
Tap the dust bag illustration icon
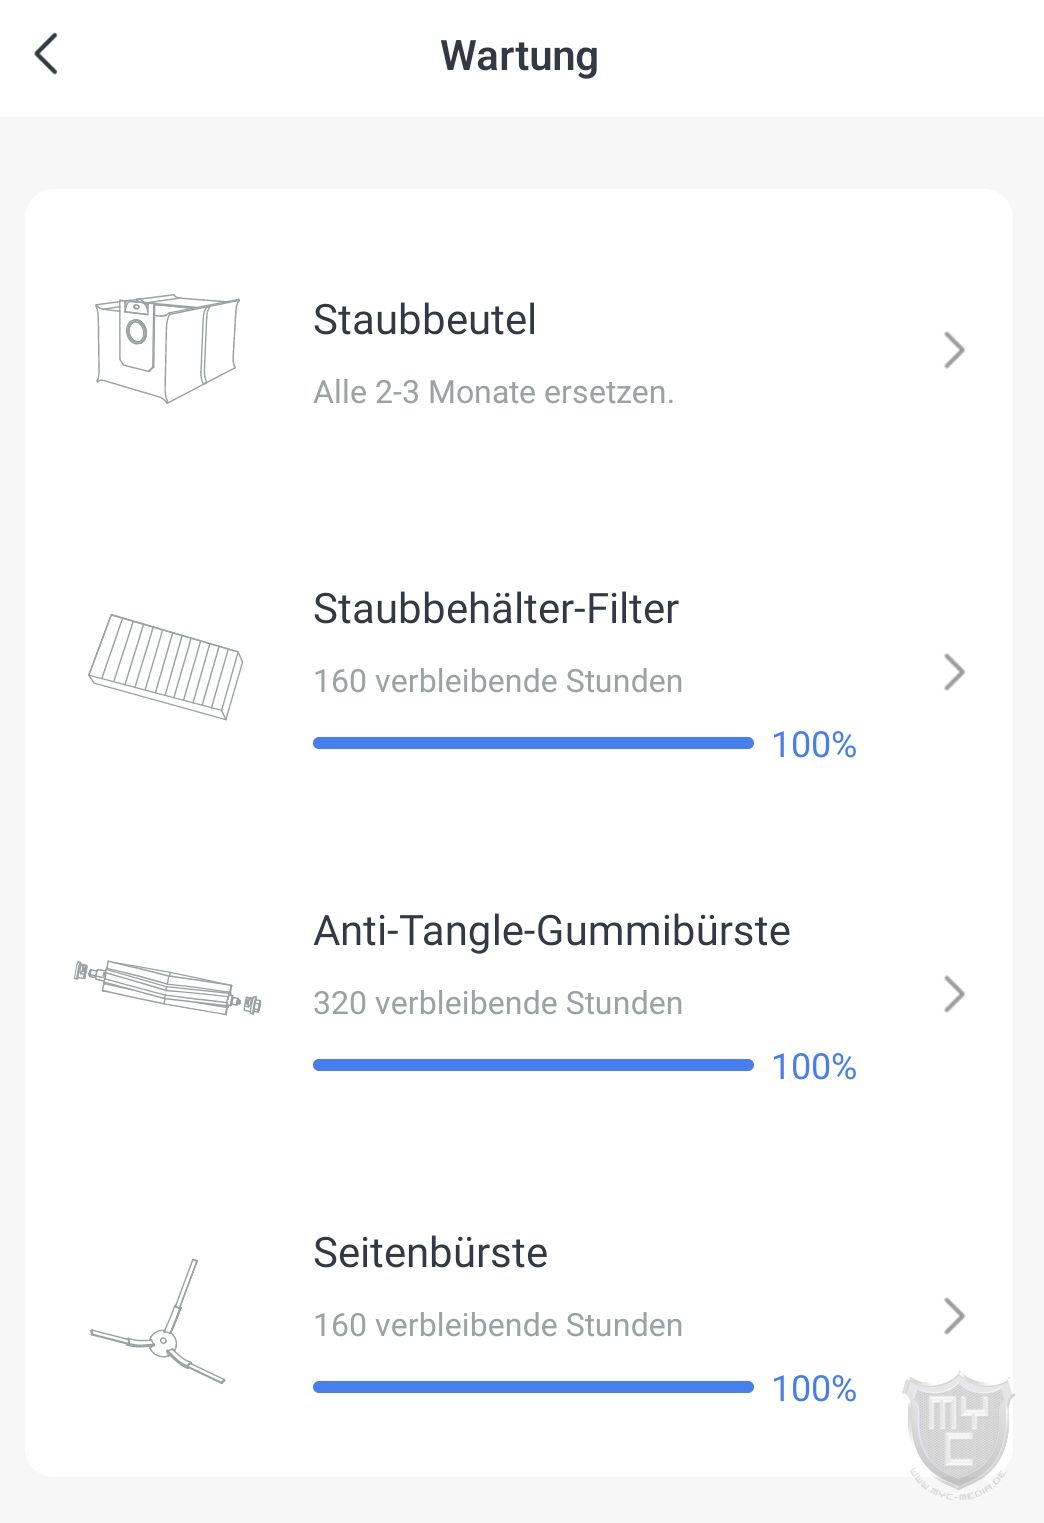(x=167, y=348)
